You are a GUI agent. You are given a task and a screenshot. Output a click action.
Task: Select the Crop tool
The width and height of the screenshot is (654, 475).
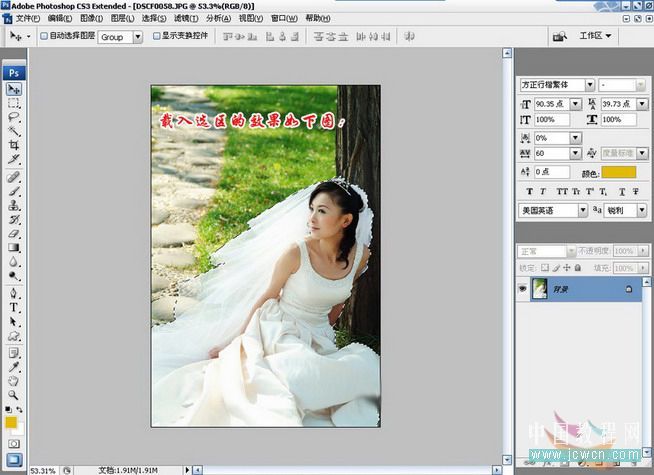click(14, 145)
